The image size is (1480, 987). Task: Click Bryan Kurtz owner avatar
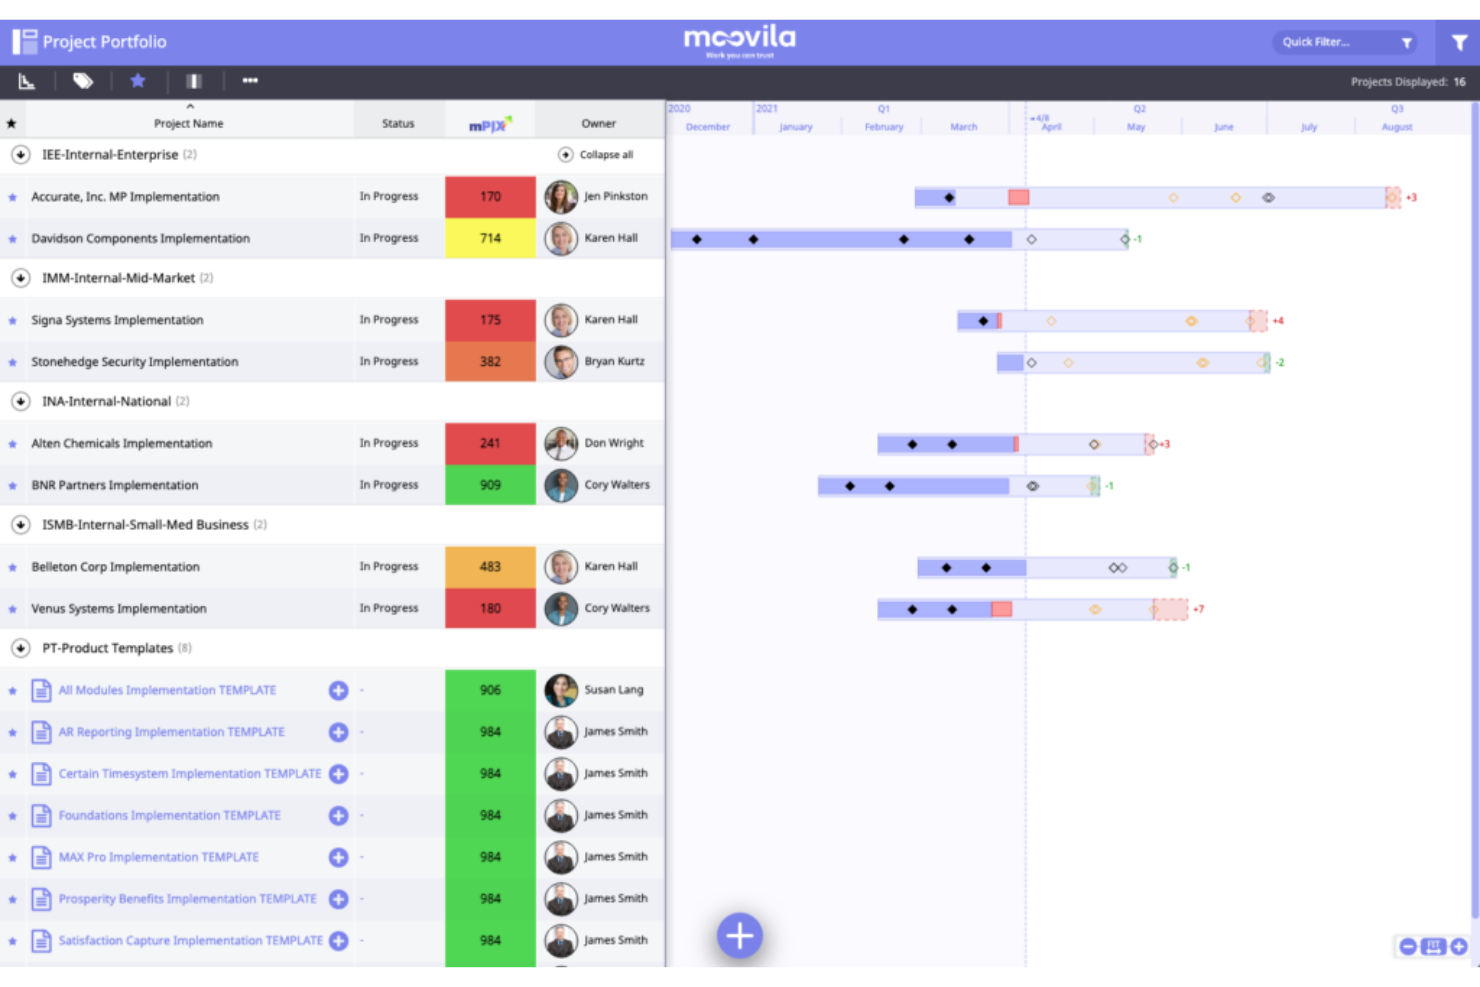pos(561,362)
